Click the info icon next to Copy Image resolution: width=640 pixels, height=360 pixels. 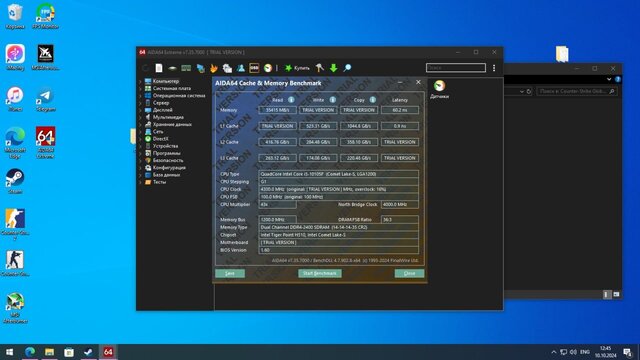click(373, 100)
